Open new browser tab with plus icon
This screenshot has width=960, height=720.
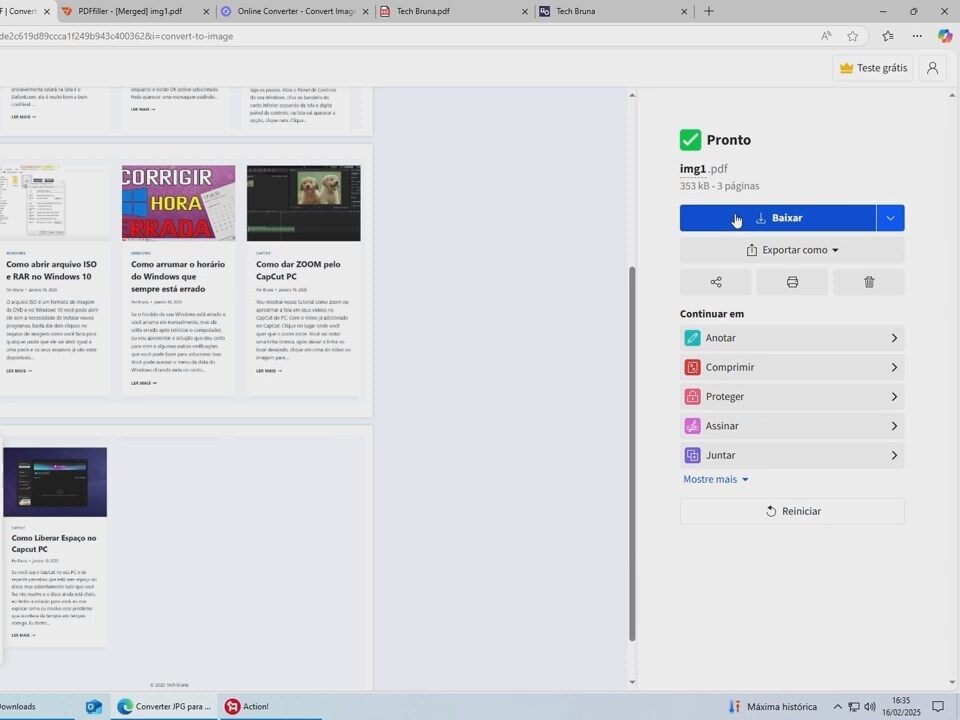pos(709,11)
